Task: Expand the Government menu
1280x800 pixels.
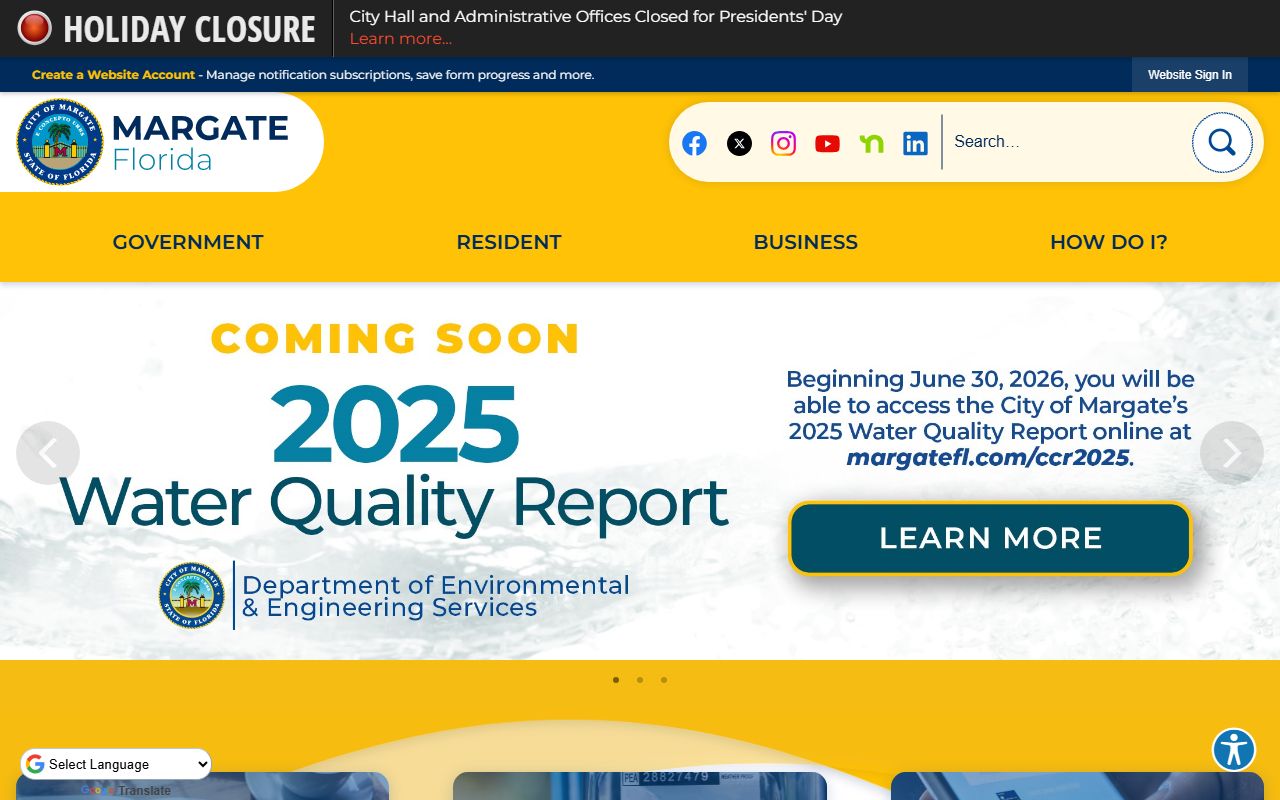Action: click(x=188, y=242)
